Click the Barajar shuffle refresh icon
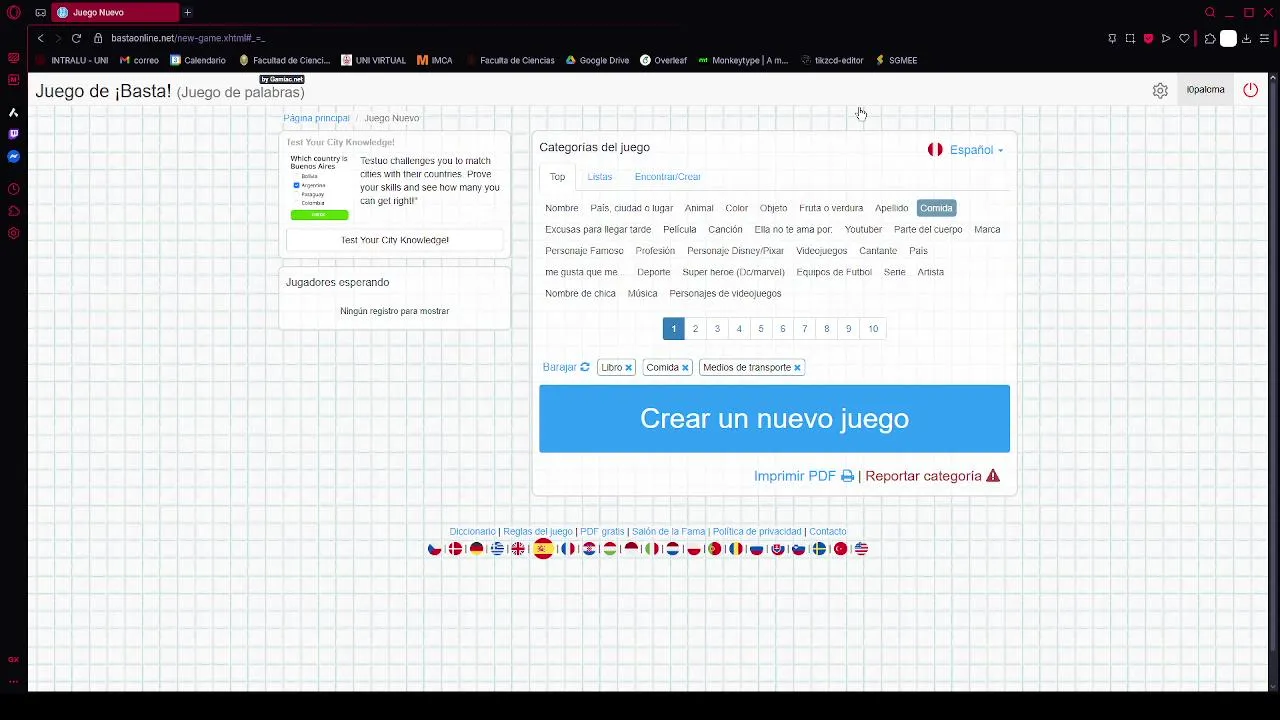Screen dimensions: 1280x720 coord(585,367)
